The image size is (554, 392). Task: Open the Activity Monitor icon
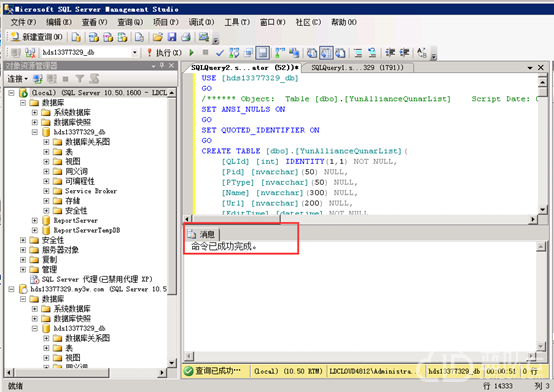coord(204,37)
